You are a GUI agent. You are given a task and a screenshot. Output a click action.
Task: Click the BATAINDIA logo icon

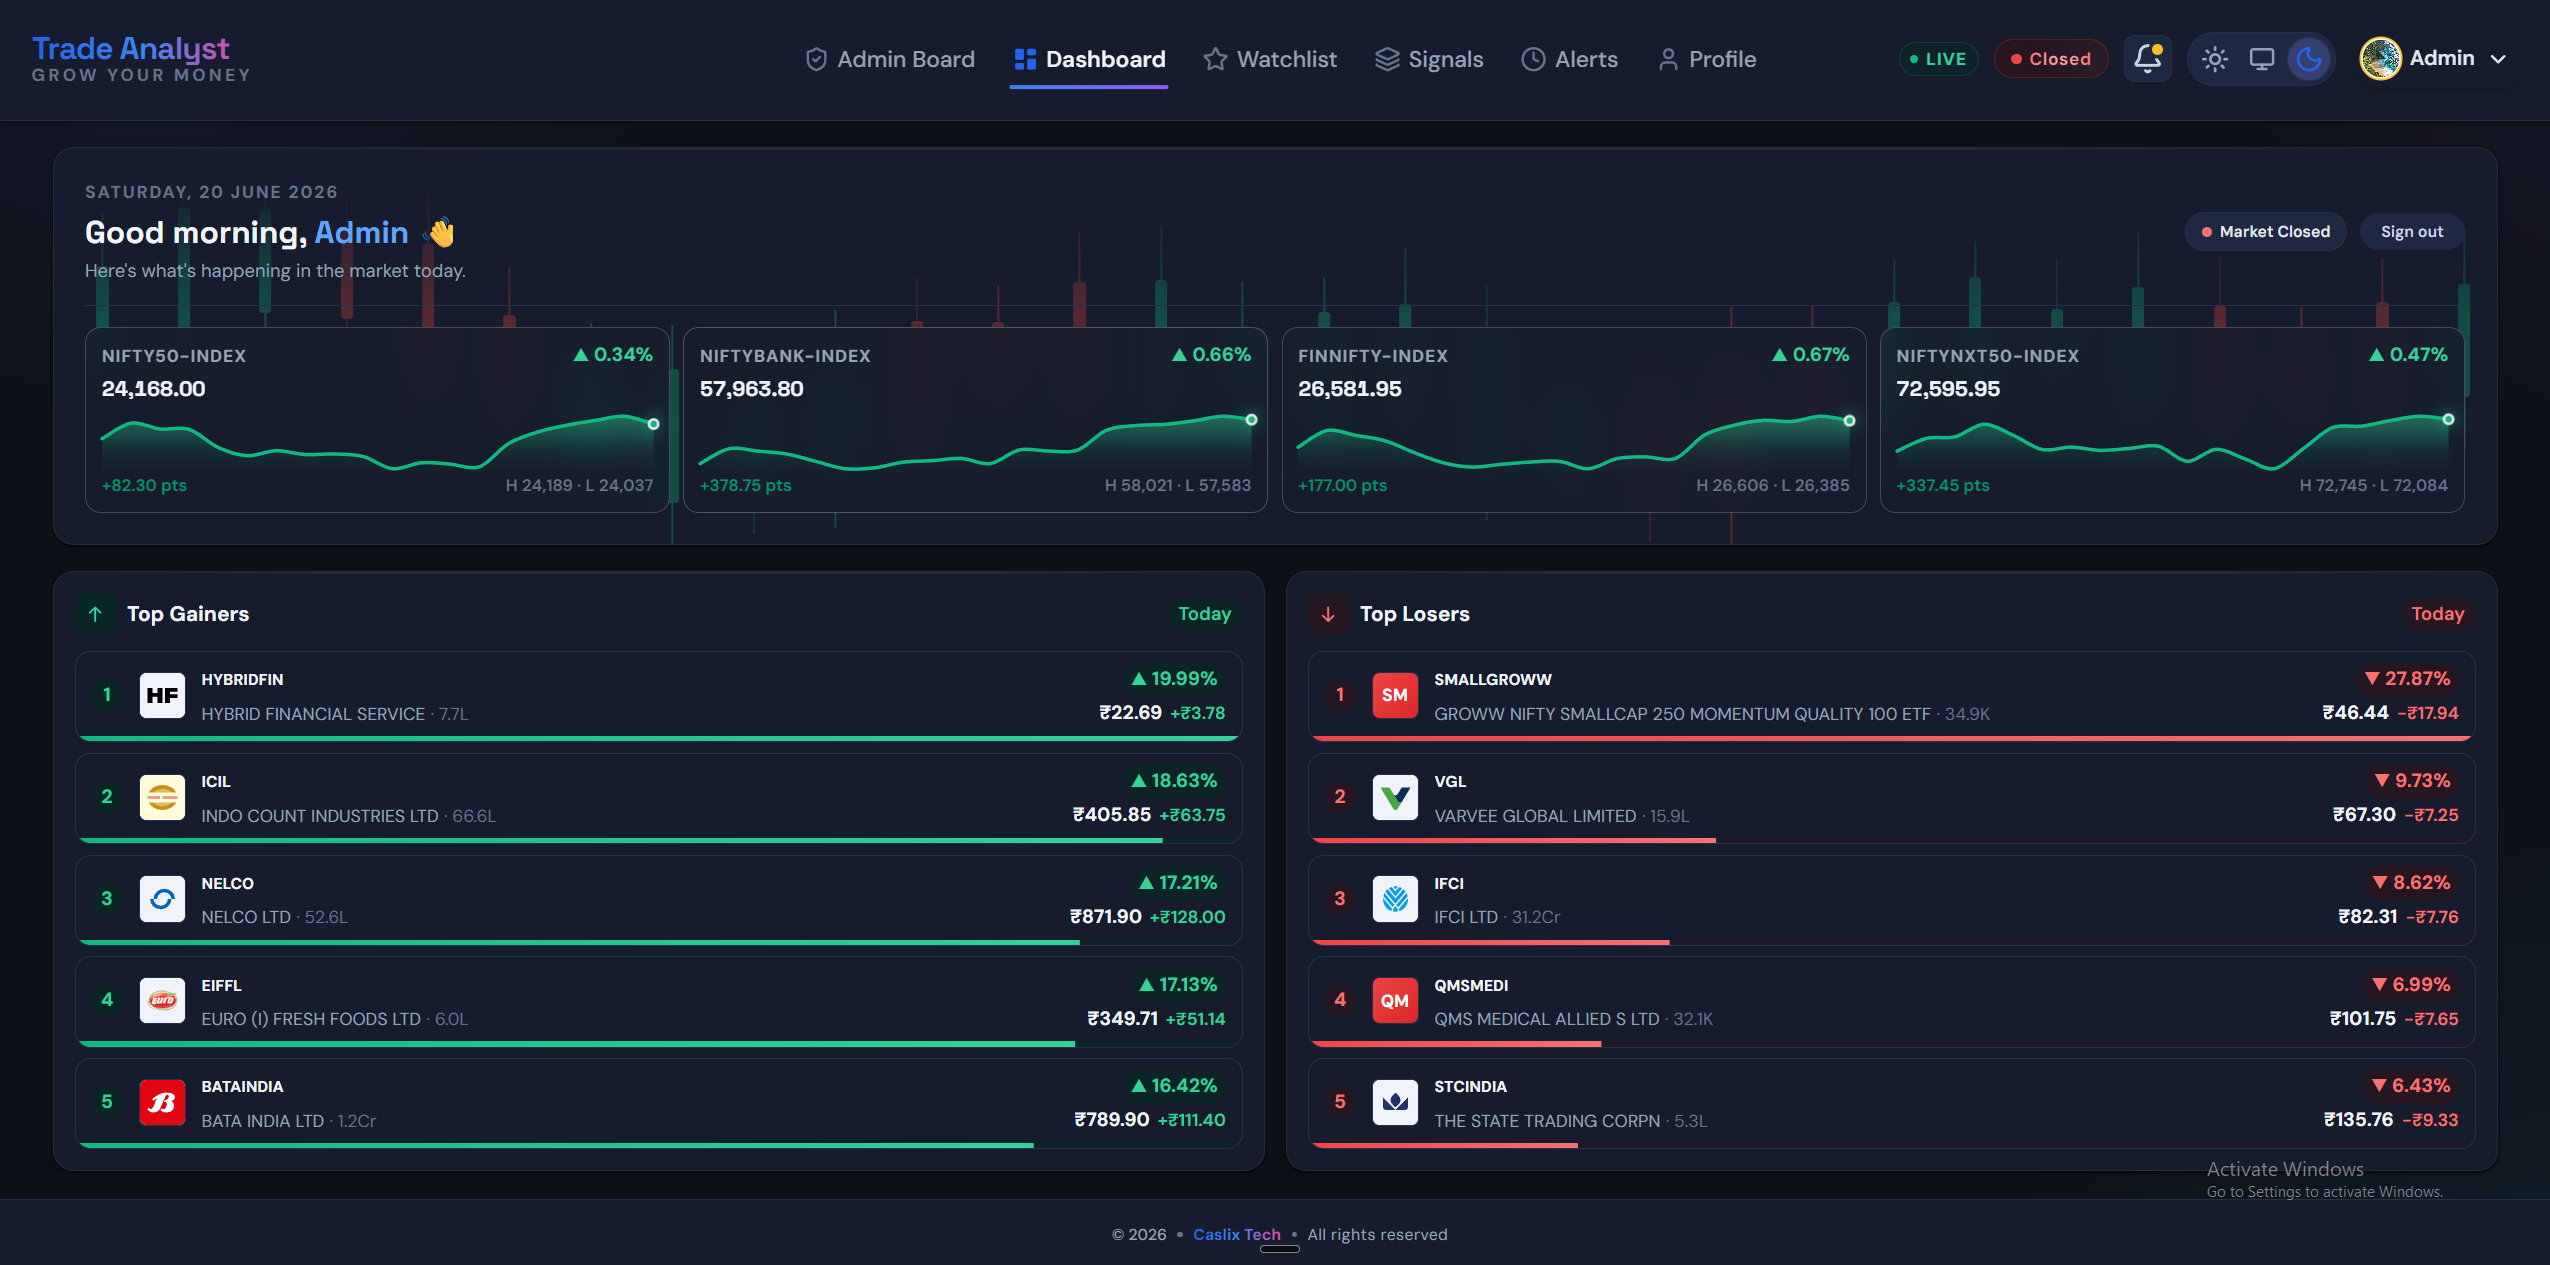162,1102
